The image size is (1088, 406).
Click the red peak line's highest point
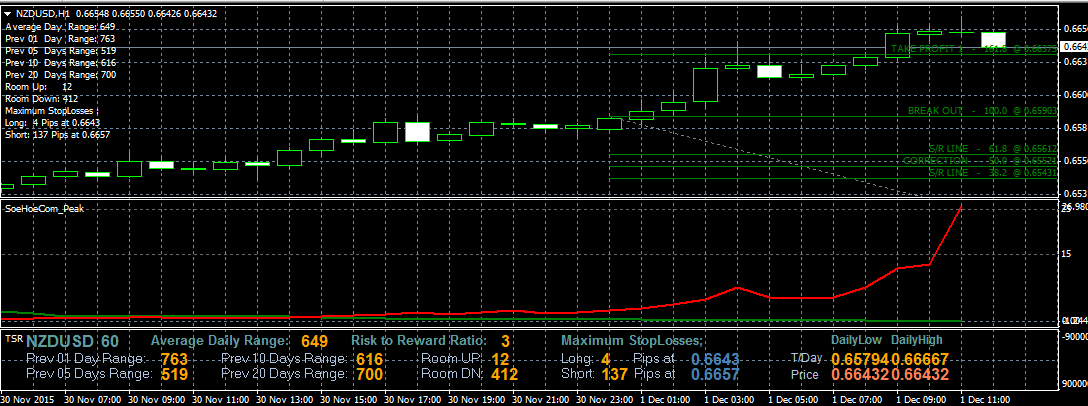point(961,205)
